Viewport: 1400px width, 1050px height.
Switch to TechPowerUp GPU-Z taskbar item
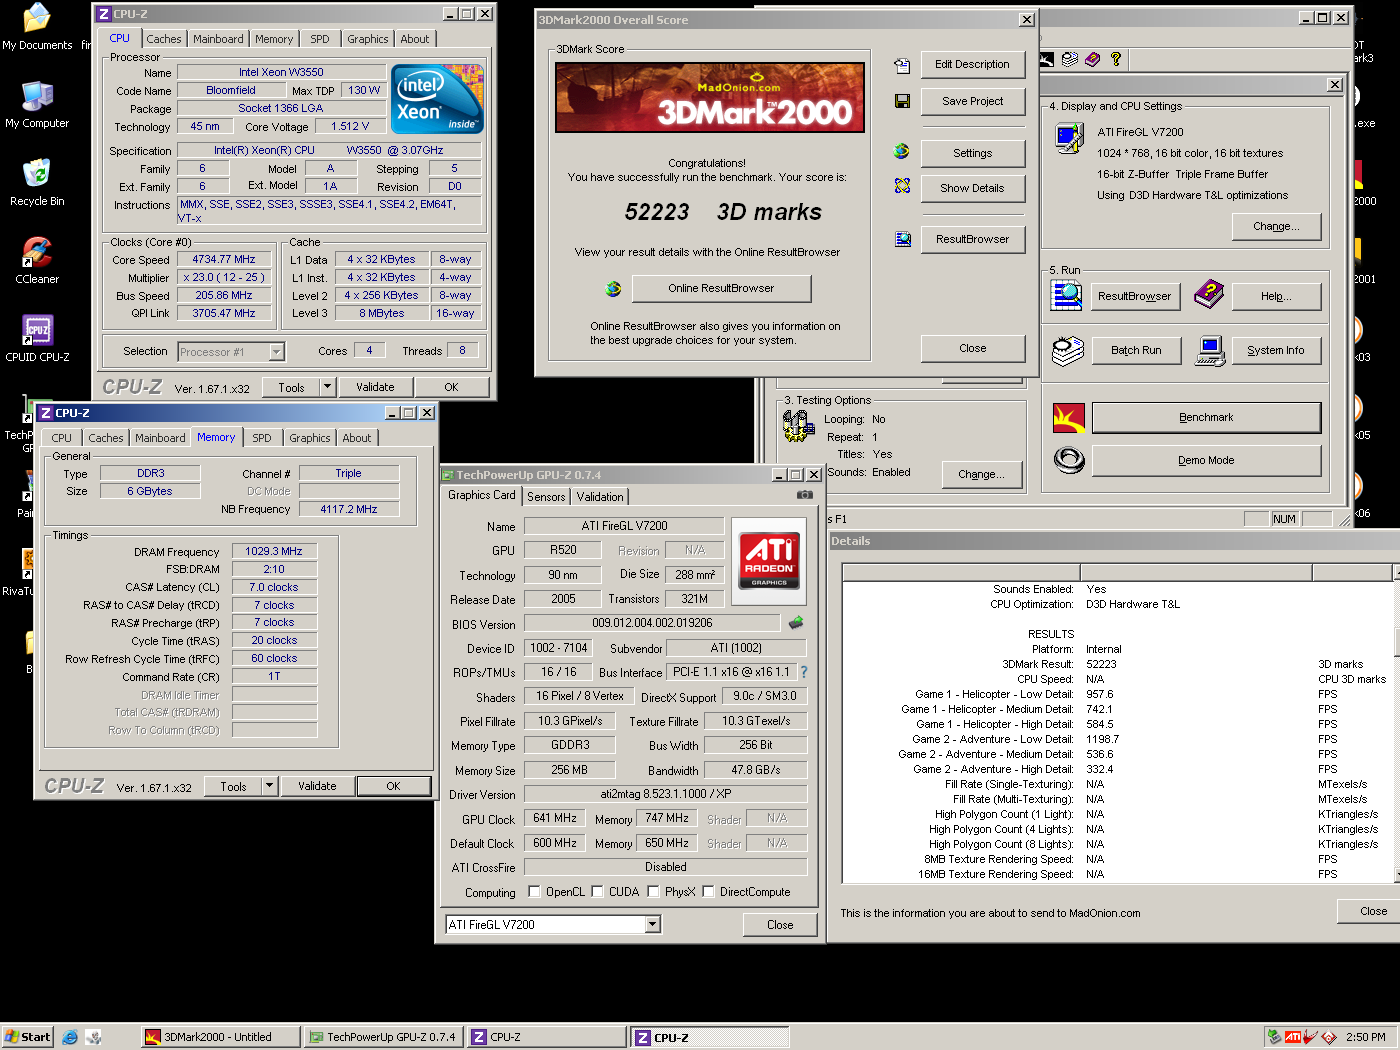[x=382, y=1037]
